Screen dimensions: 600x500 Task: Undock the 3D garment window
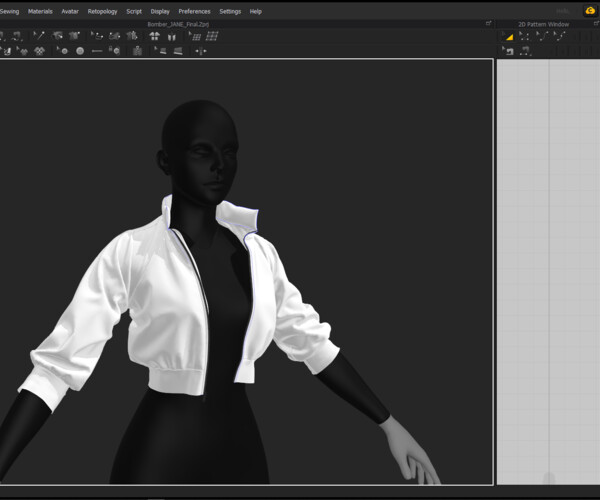pyautogui.click(x=488, y=23)
